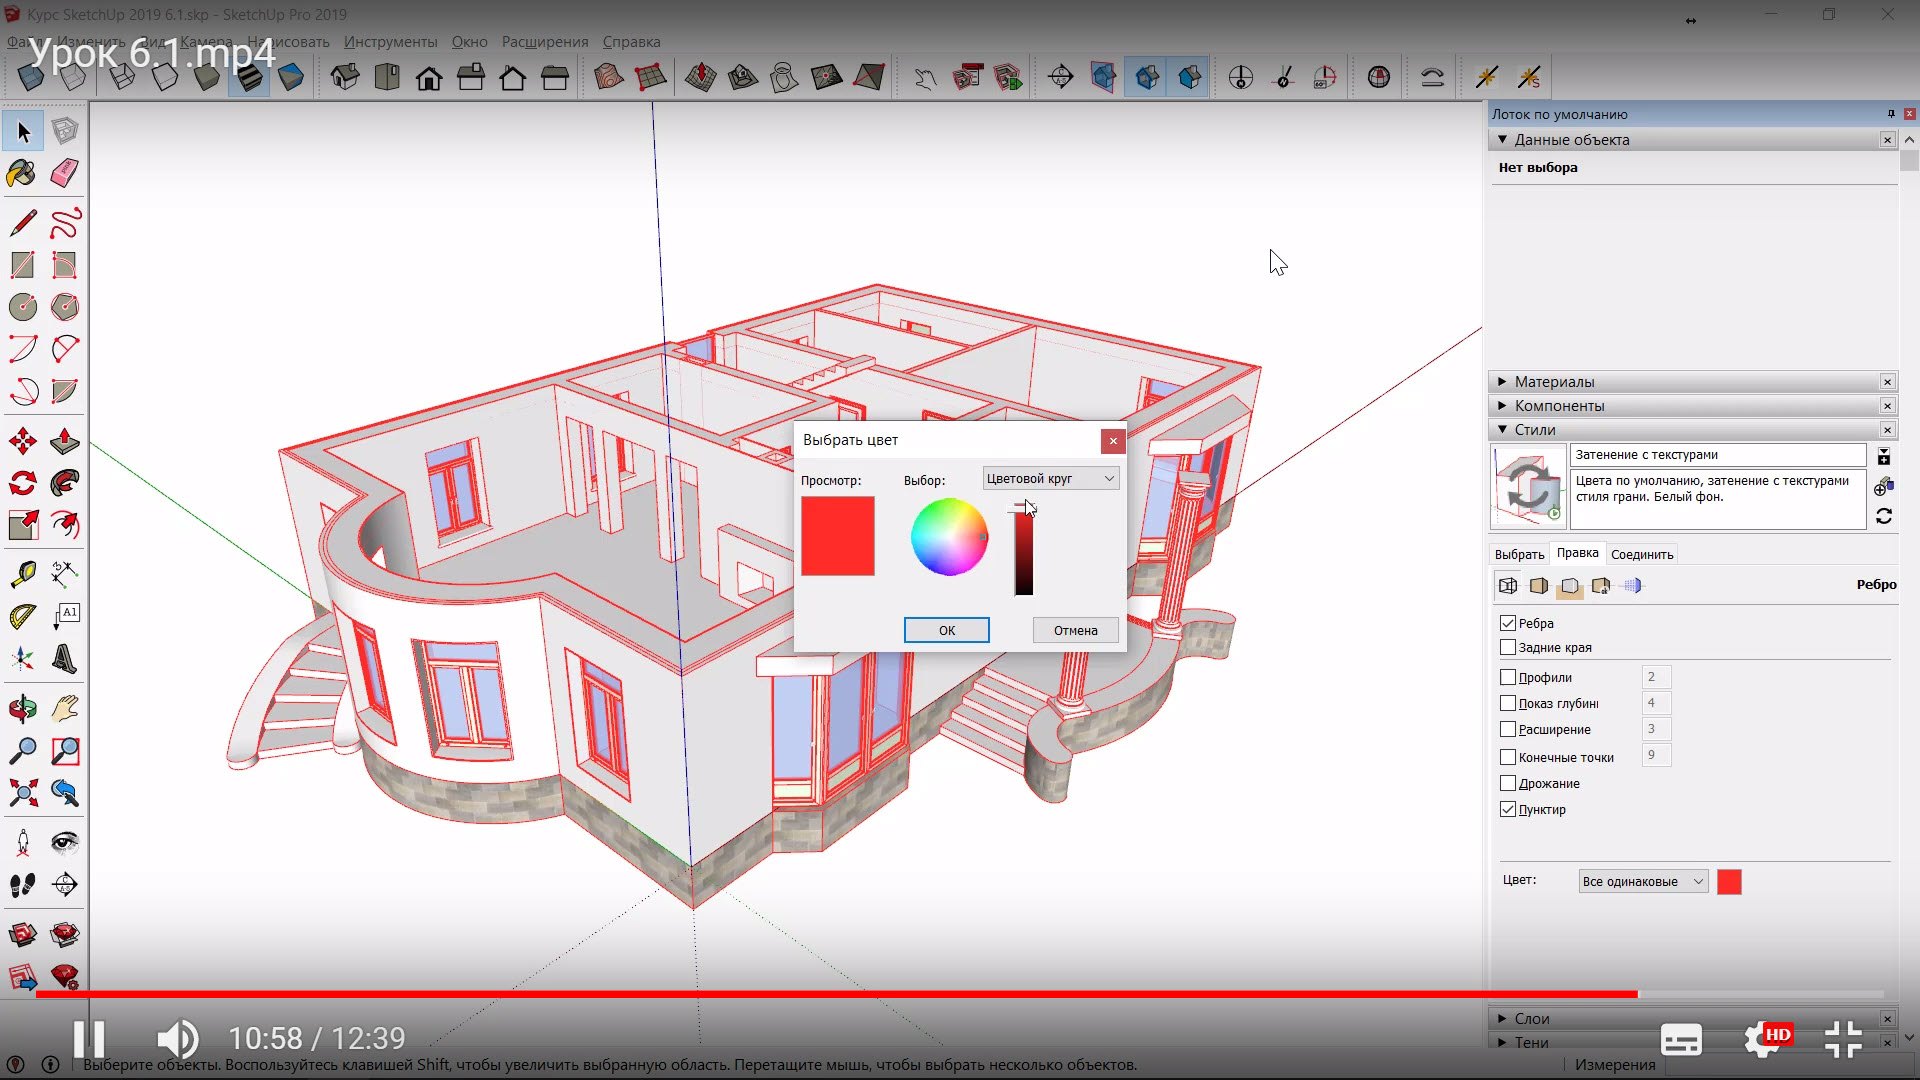Image resolution: width=1920 pixels, height=1080 pixels.
Task: Close the Выбрать цвет dialog
Action: (1113, 441)
